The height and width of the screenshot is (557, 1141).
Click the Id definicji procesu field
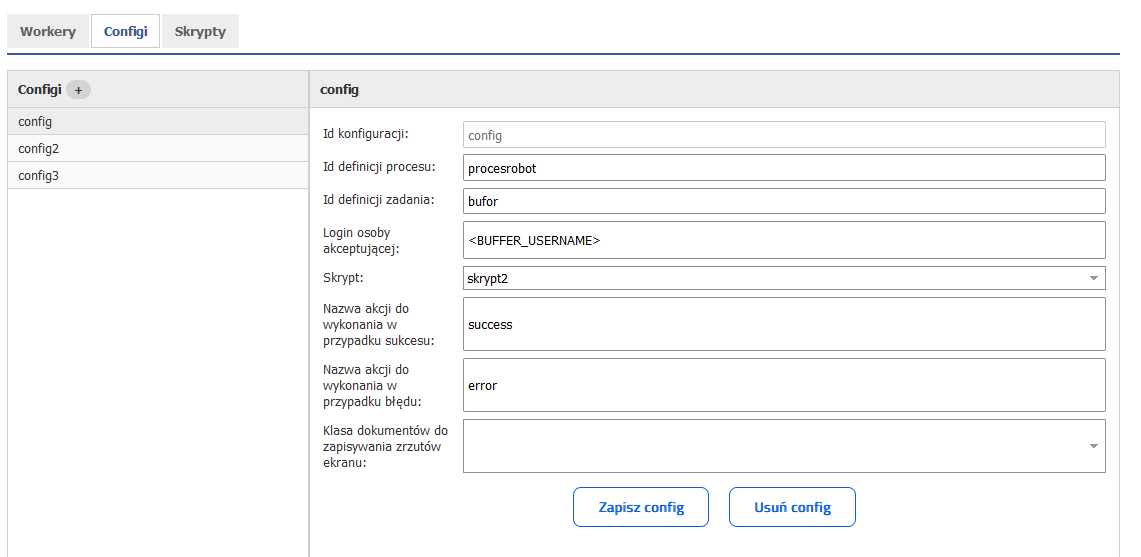coord(784,167)
